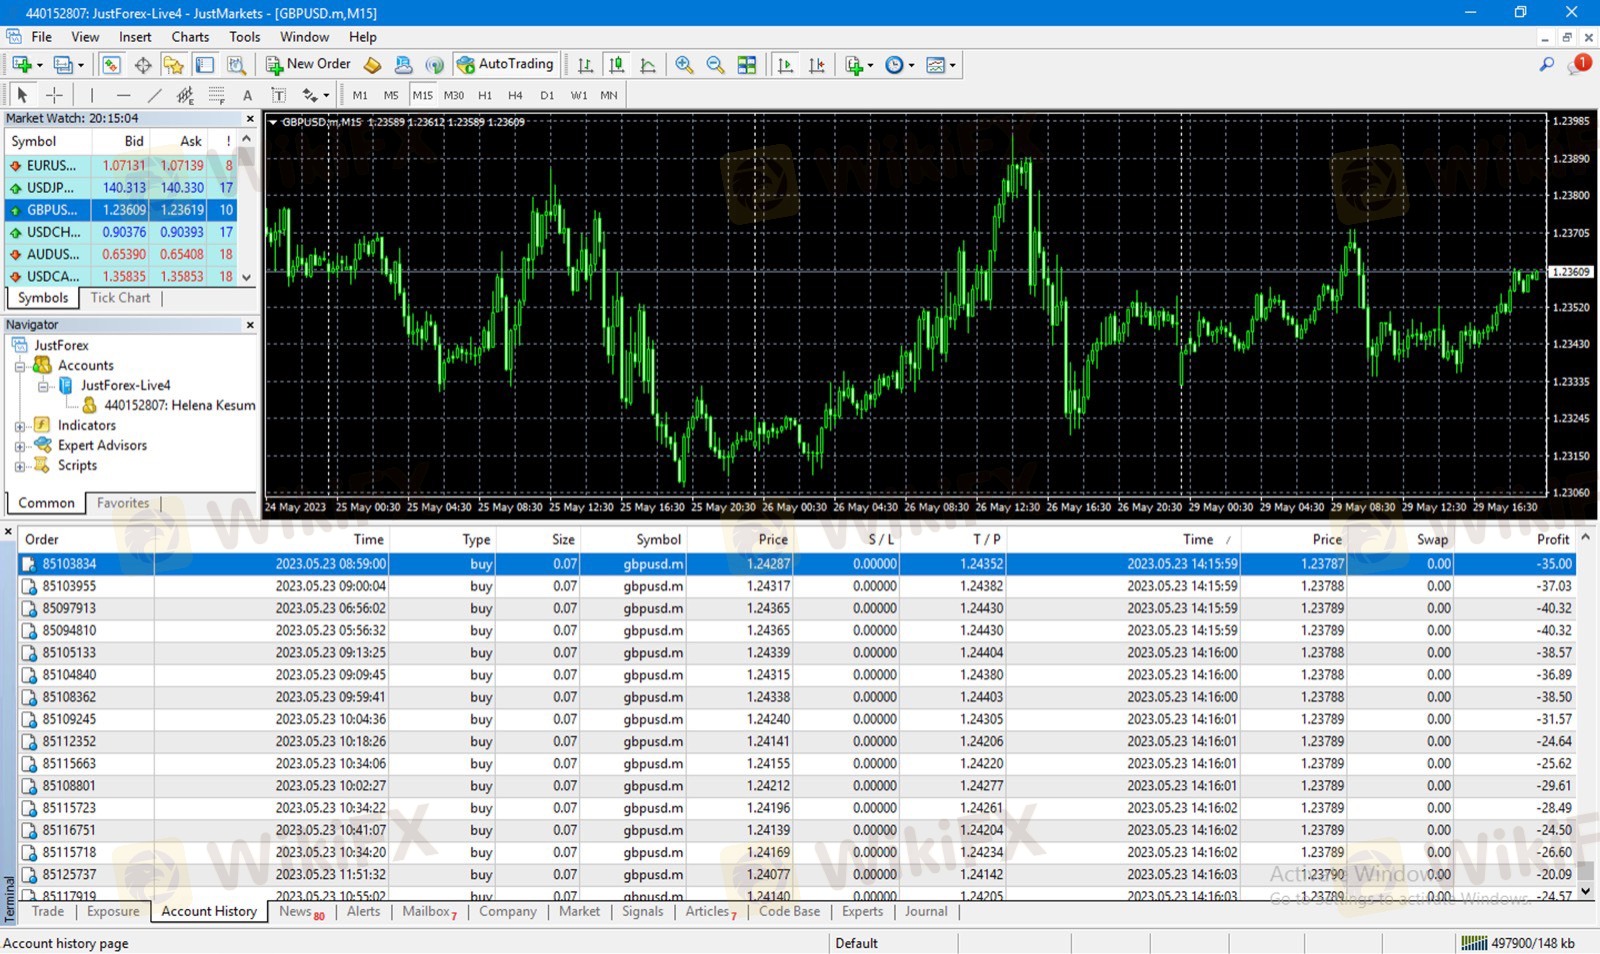Select the D1 timeframe button
Viewport: 1600px width, 954px height.
[547, 96]
